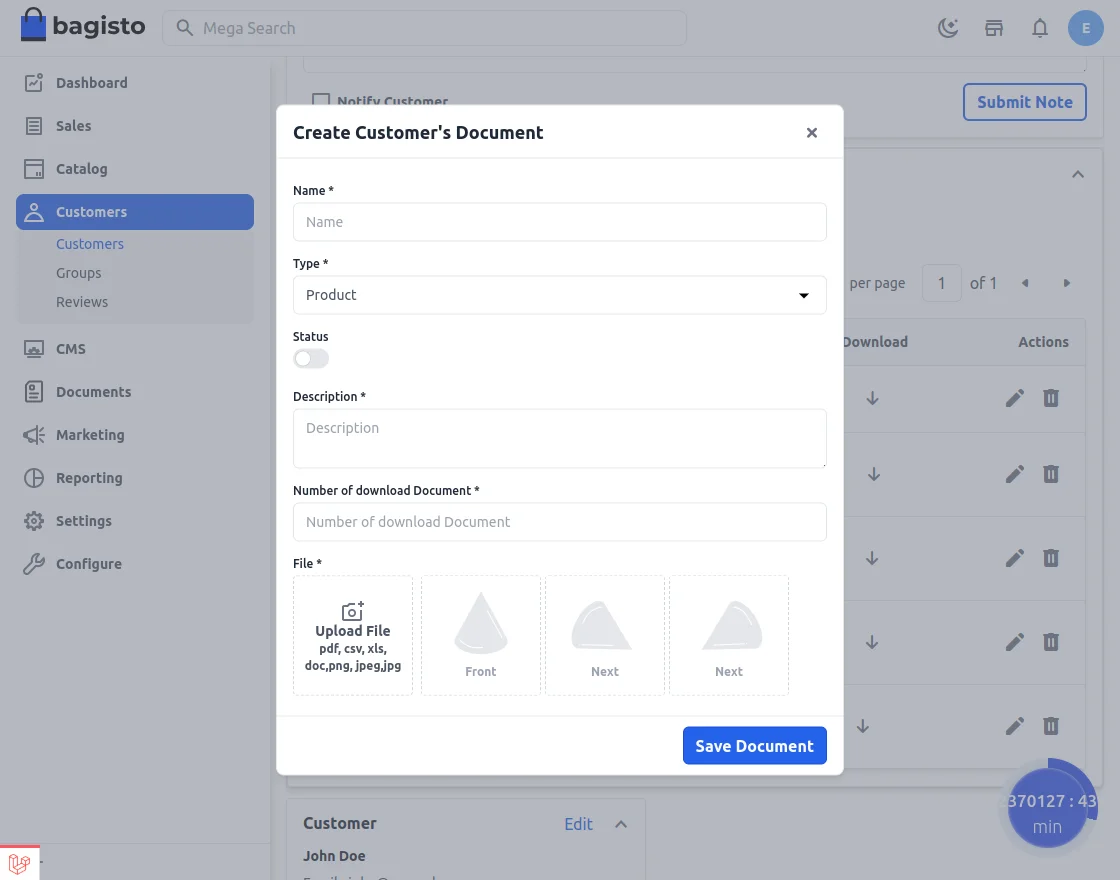The width and height of the screenshot is (1120, 880).
Task: Delete the first document row
Action: (x=1051, y=398)
